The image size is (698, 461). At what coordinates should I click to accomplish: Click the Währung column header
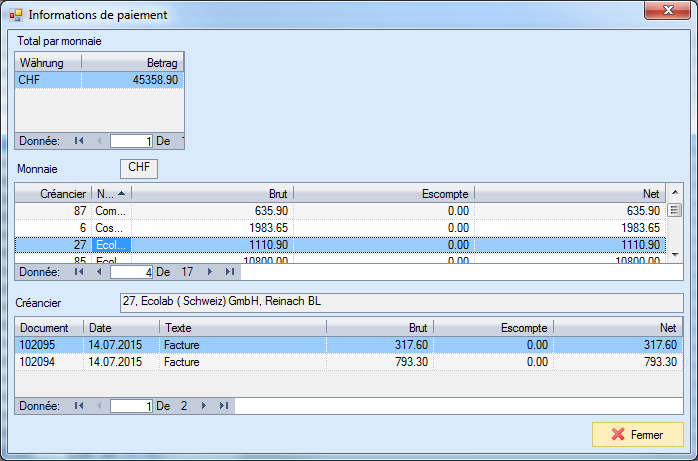(48, 62)
